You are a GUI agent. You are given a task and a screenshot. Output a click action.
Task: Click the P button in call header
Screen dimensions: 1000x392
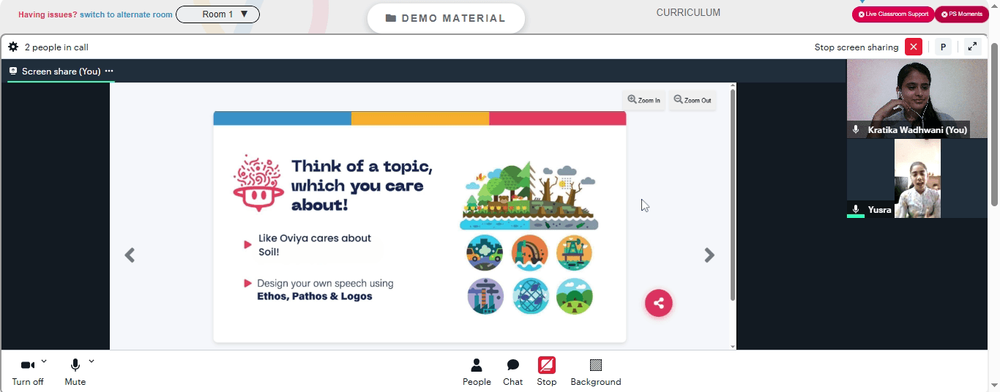[943, 47]
